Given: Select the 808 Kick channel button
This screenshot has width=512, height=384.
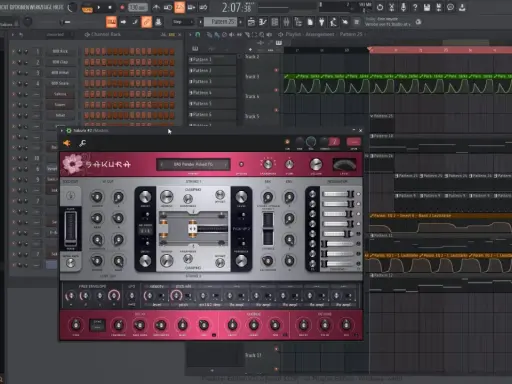Looking at the screenshot, I should (60, 51).
